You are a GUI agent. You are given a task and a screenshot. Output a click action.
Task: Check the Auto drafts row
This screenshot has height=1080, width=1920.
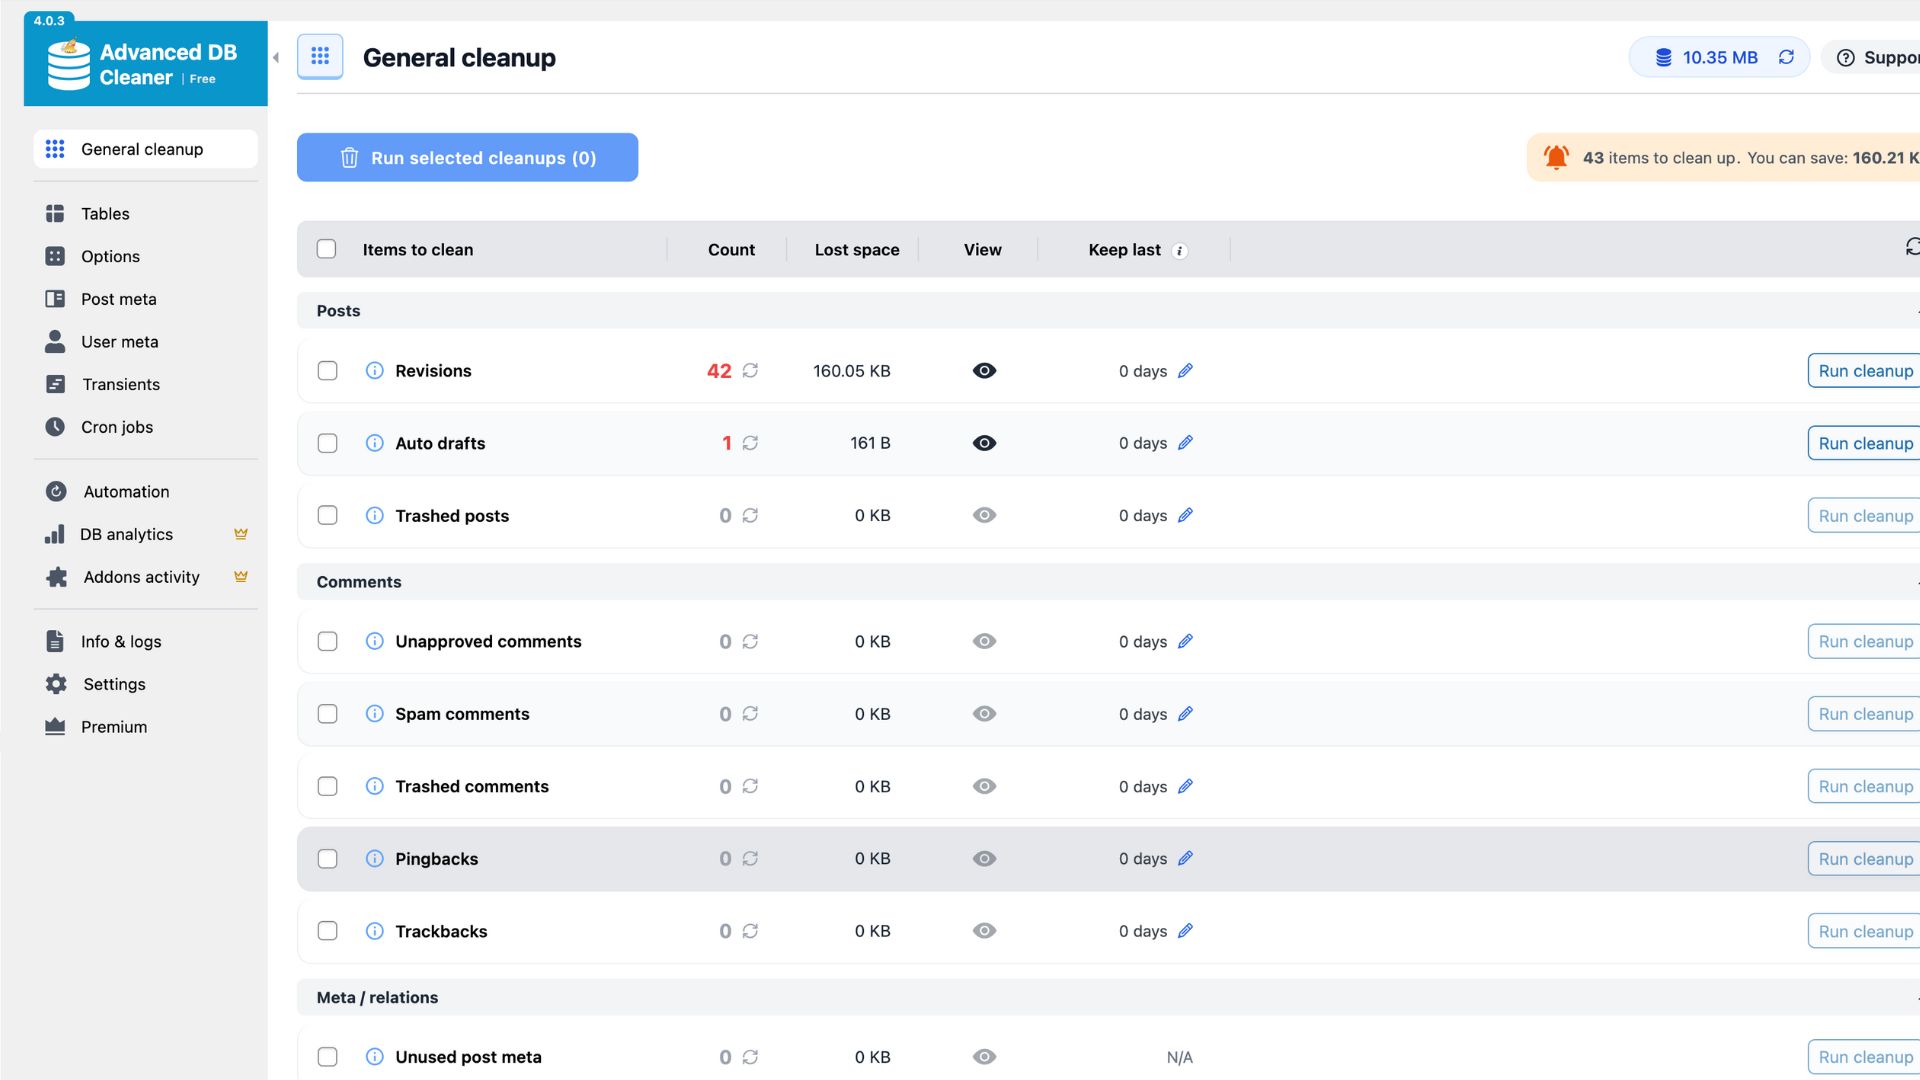[327, 442]
